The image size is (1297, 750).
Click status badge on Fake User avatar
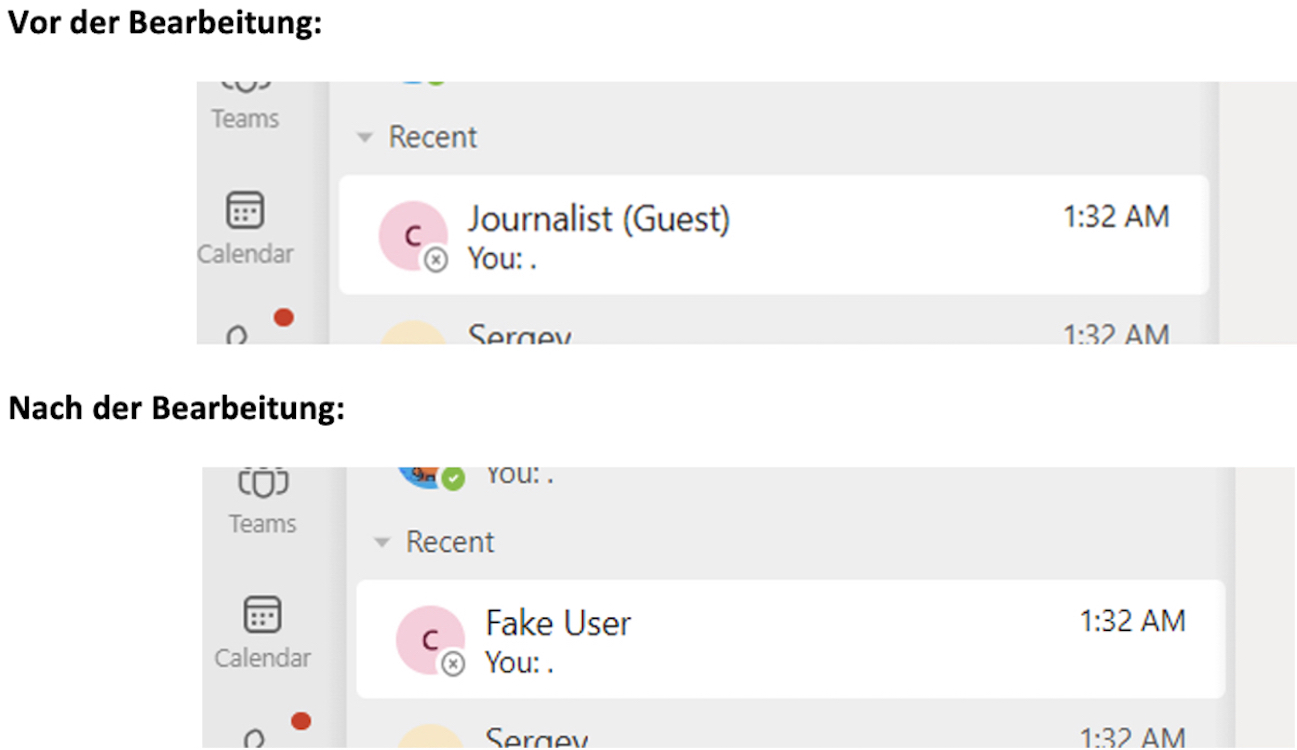(x=453, y=664)
